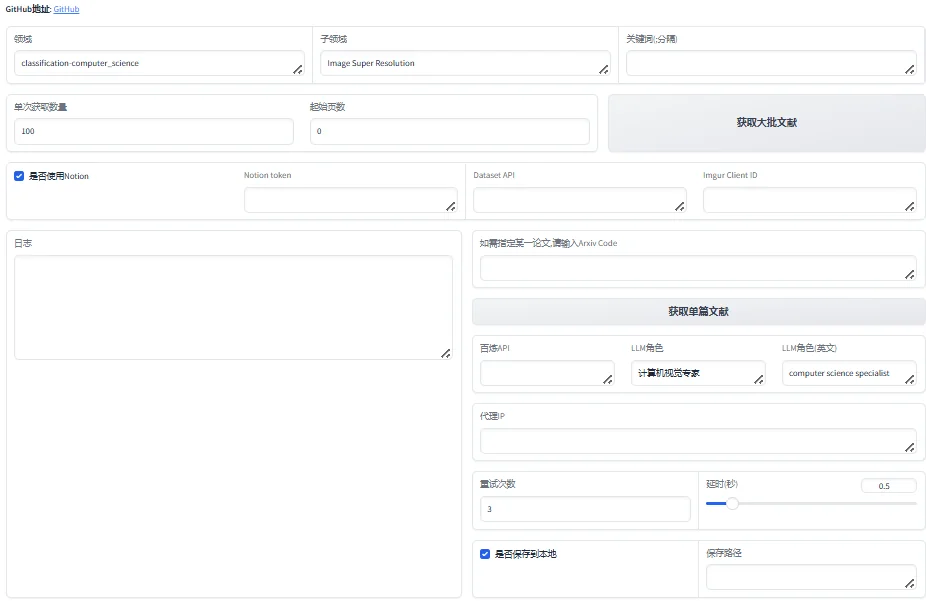Click the Dataset API input field

pyautogui.click(x=580, y=200)
